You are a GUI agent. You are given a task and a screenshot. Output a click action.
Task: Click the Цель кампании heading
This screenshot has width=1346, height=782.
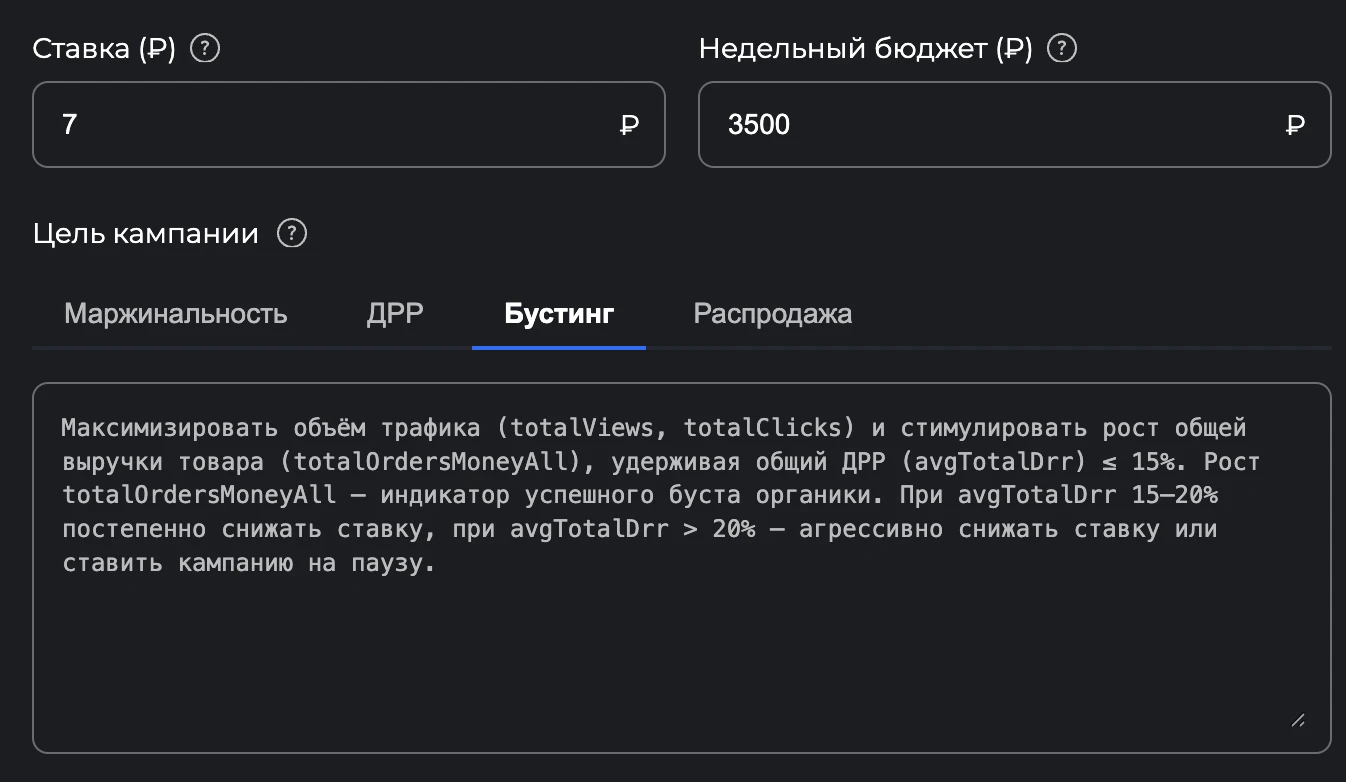[145, 233]
